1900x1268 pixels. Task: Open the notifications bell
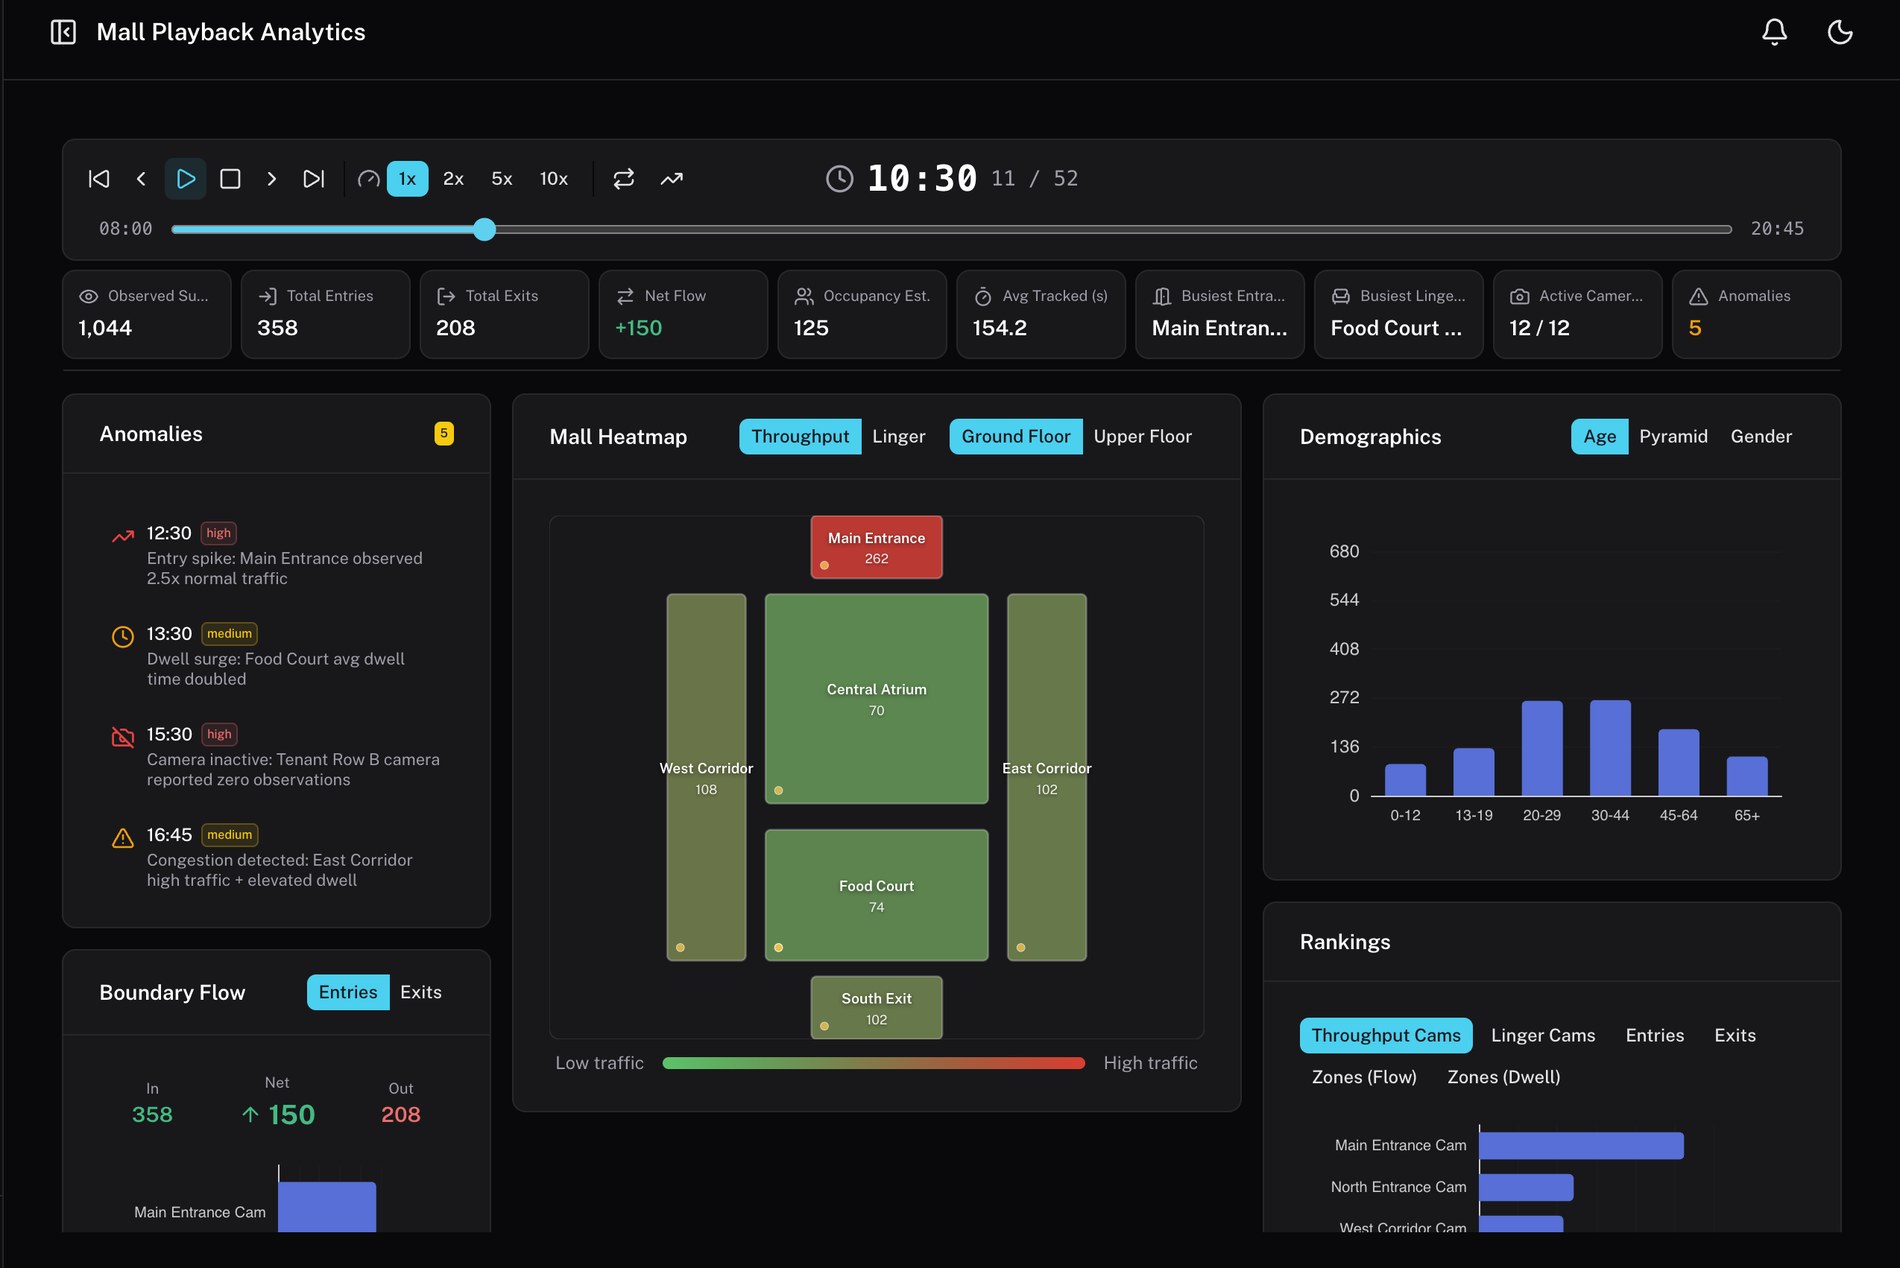click(x=1774, y=32)
